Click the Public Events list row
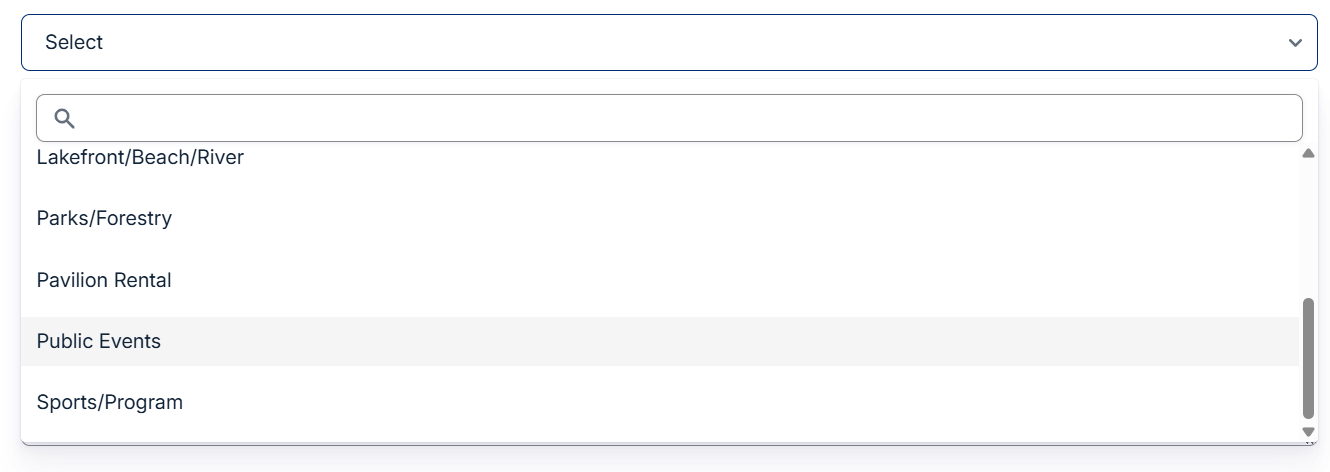The width and height of the screenshot is (1330, 472). [x=658, y=342]
